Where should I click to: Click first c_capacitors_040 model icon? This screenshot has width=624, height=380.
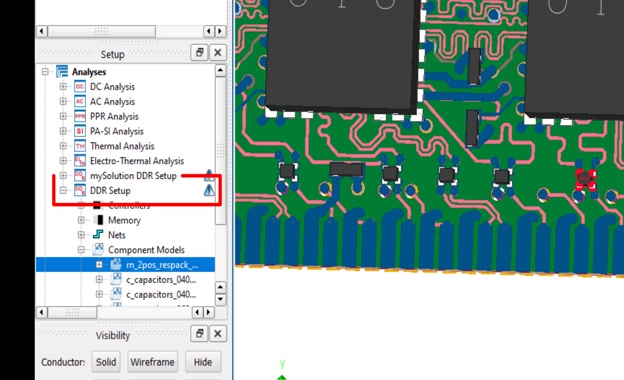tap(116, 279)
